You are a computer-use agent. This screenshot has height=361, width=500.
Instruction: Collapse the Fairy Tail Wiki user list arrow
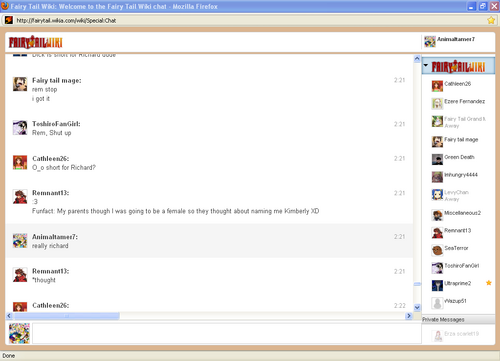point(426,65)
